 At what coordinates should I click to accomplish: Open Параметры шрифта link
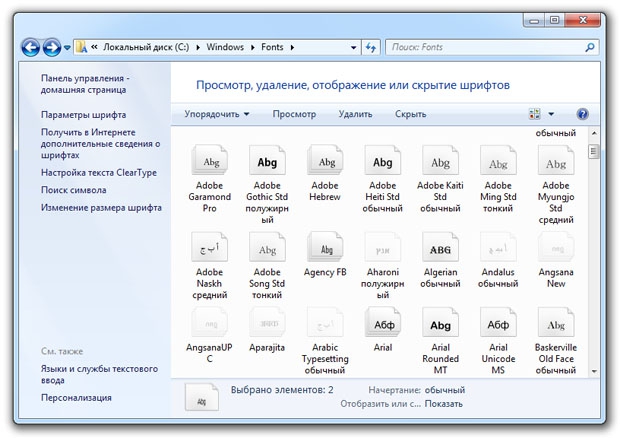click(83, 115)
